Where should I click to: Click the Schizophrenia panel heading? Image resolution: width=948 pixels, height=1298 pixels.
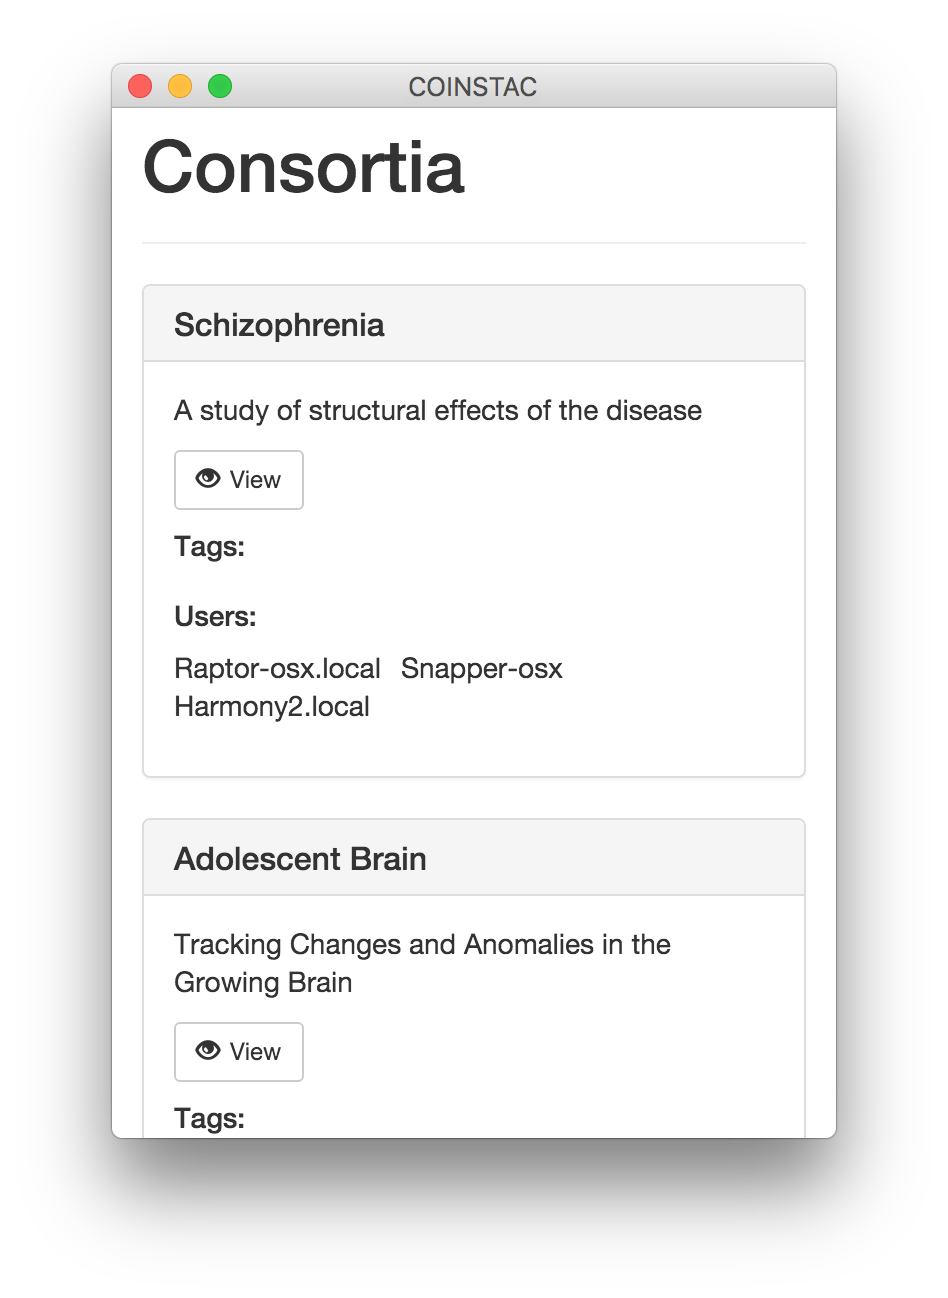coord(279,325)
